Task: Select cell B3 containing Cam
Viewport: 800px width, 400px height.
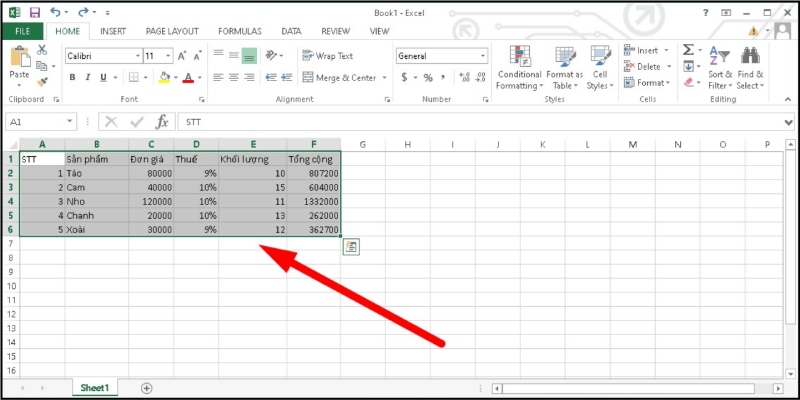Action: coord(95,187)
